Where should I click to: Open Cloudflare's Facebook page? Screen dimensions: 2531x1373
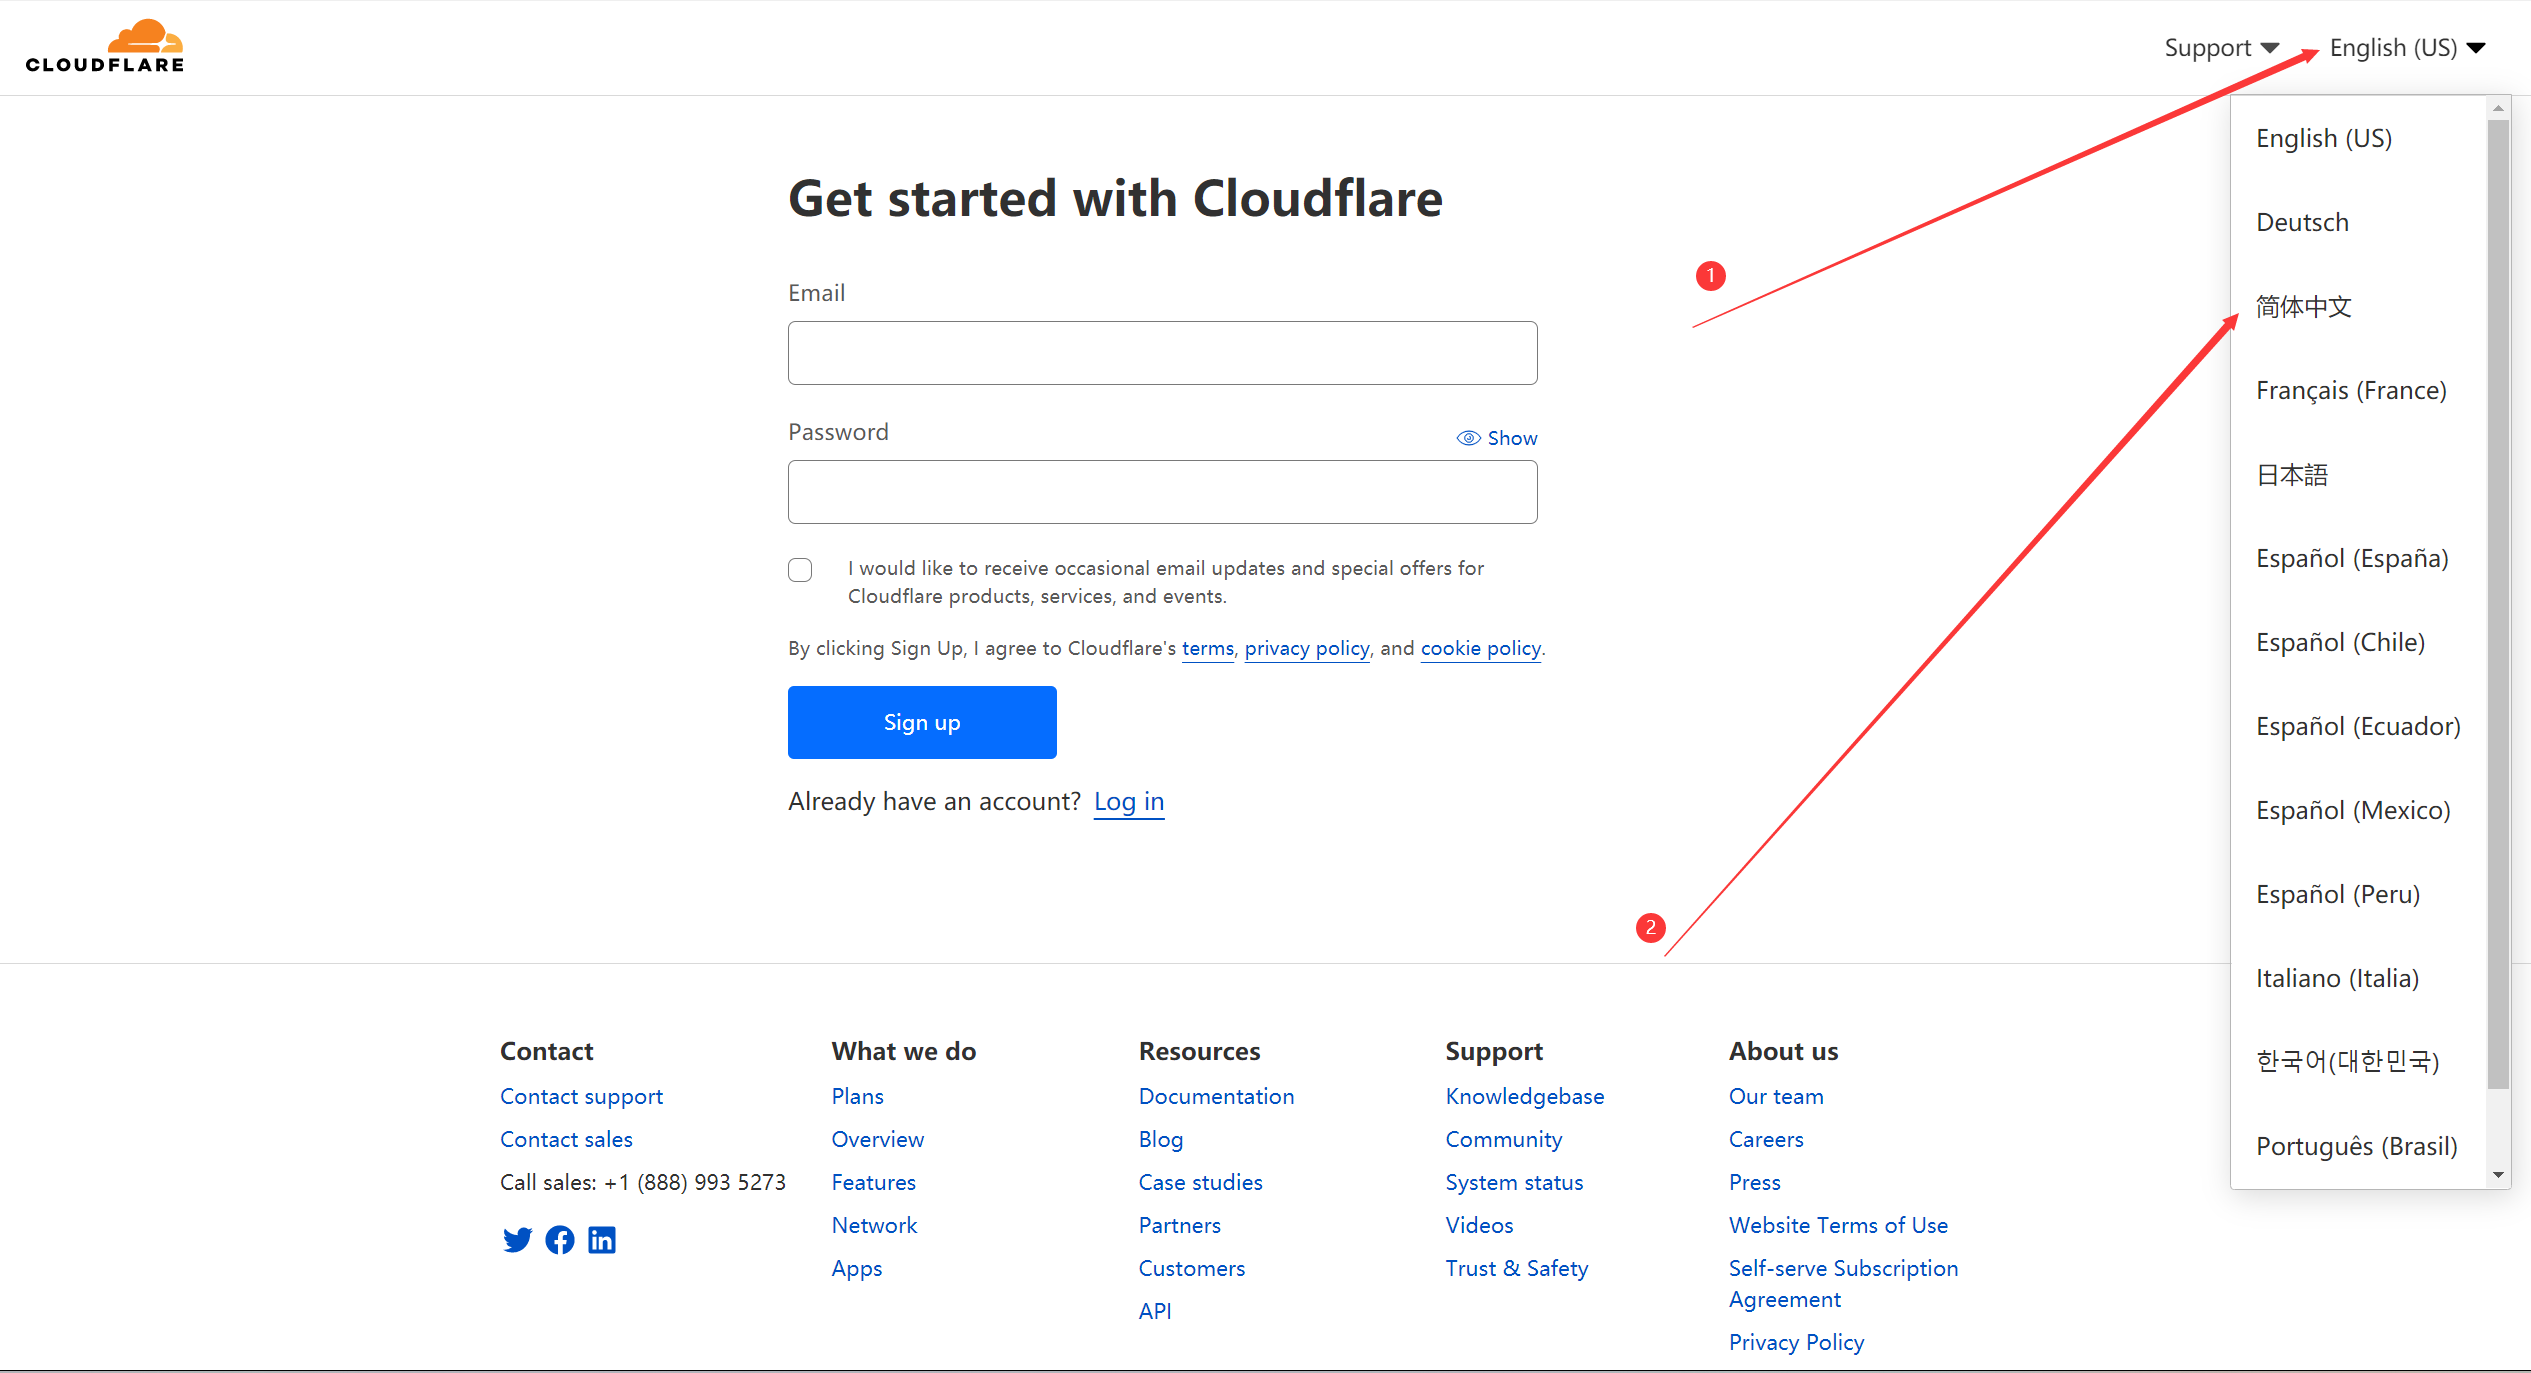(559, 1239)
